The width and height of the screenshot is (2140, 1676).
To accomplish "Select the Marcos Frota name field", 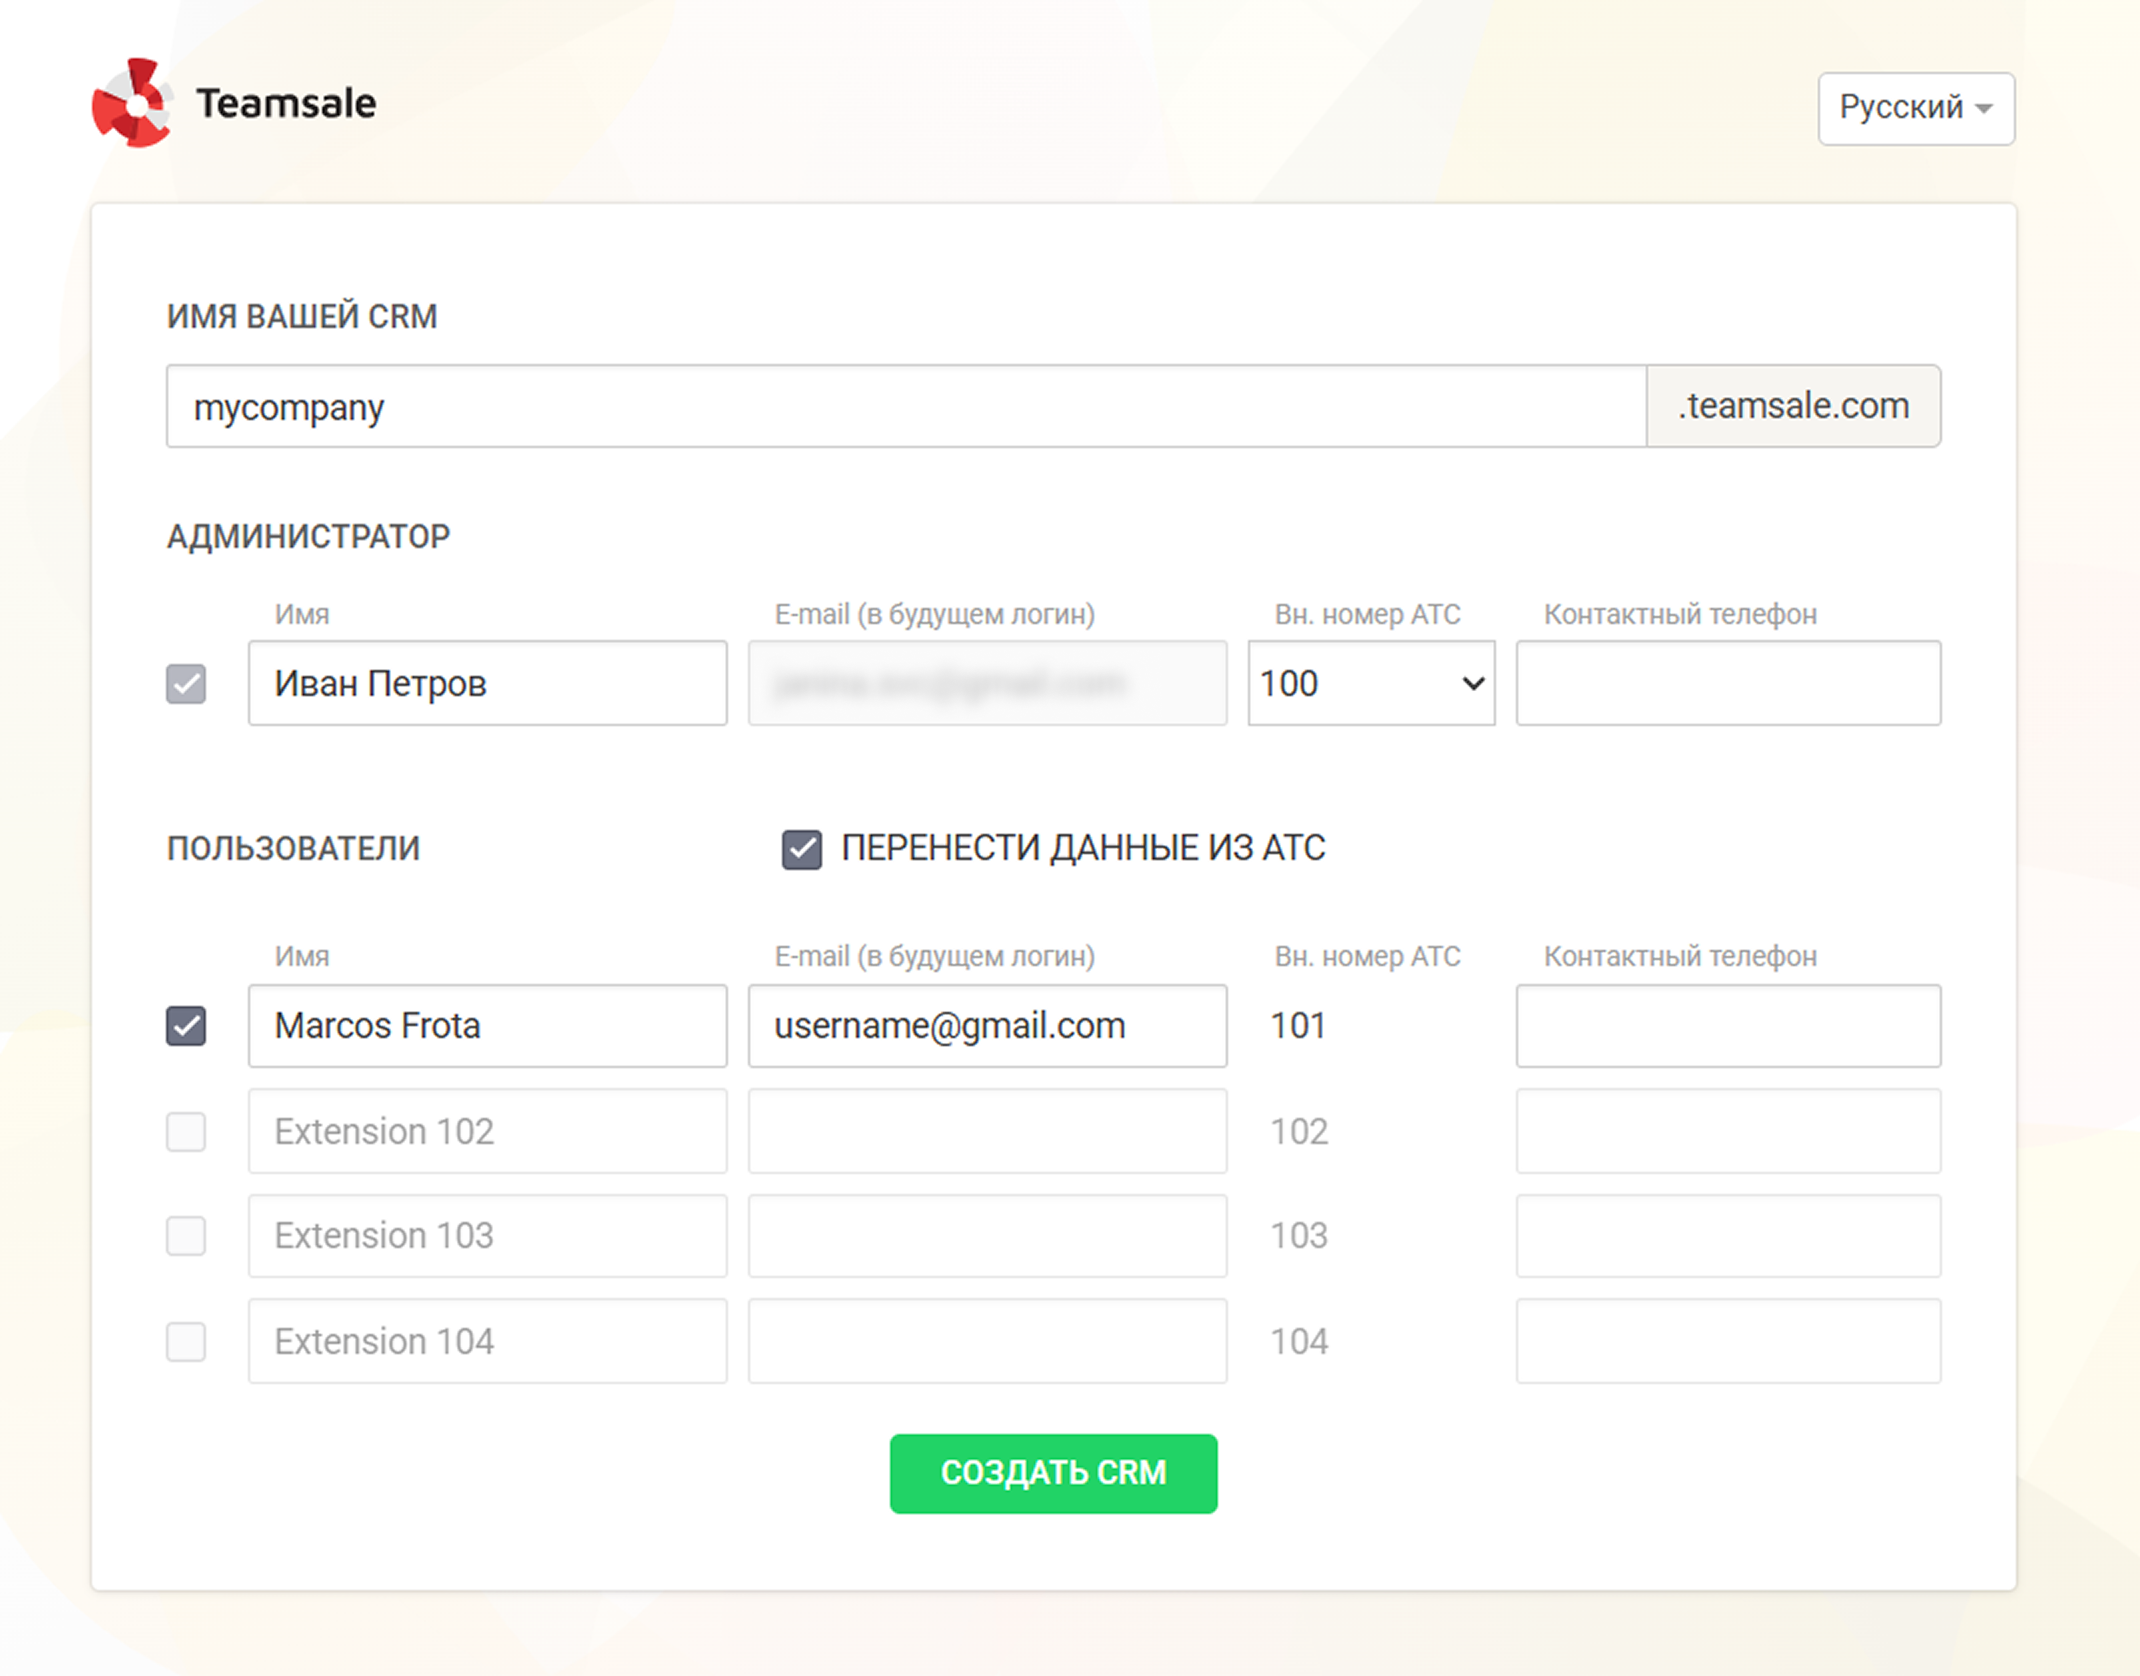I will click(x=487, y=1026).
